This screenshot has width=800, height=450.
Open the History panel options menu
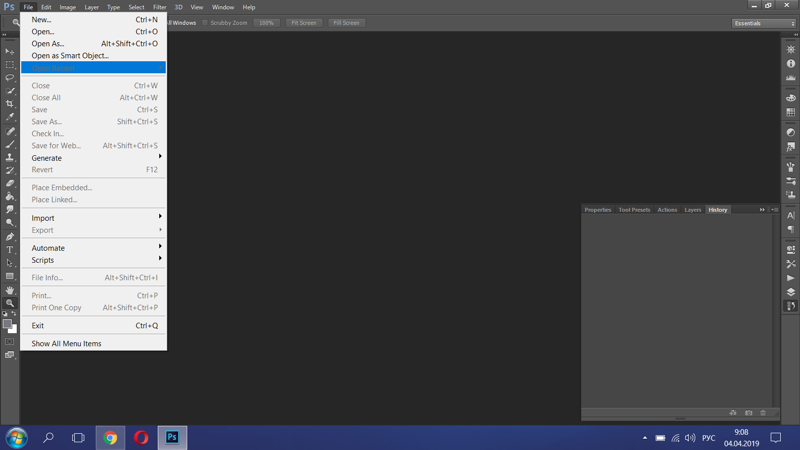pos(774,210)
